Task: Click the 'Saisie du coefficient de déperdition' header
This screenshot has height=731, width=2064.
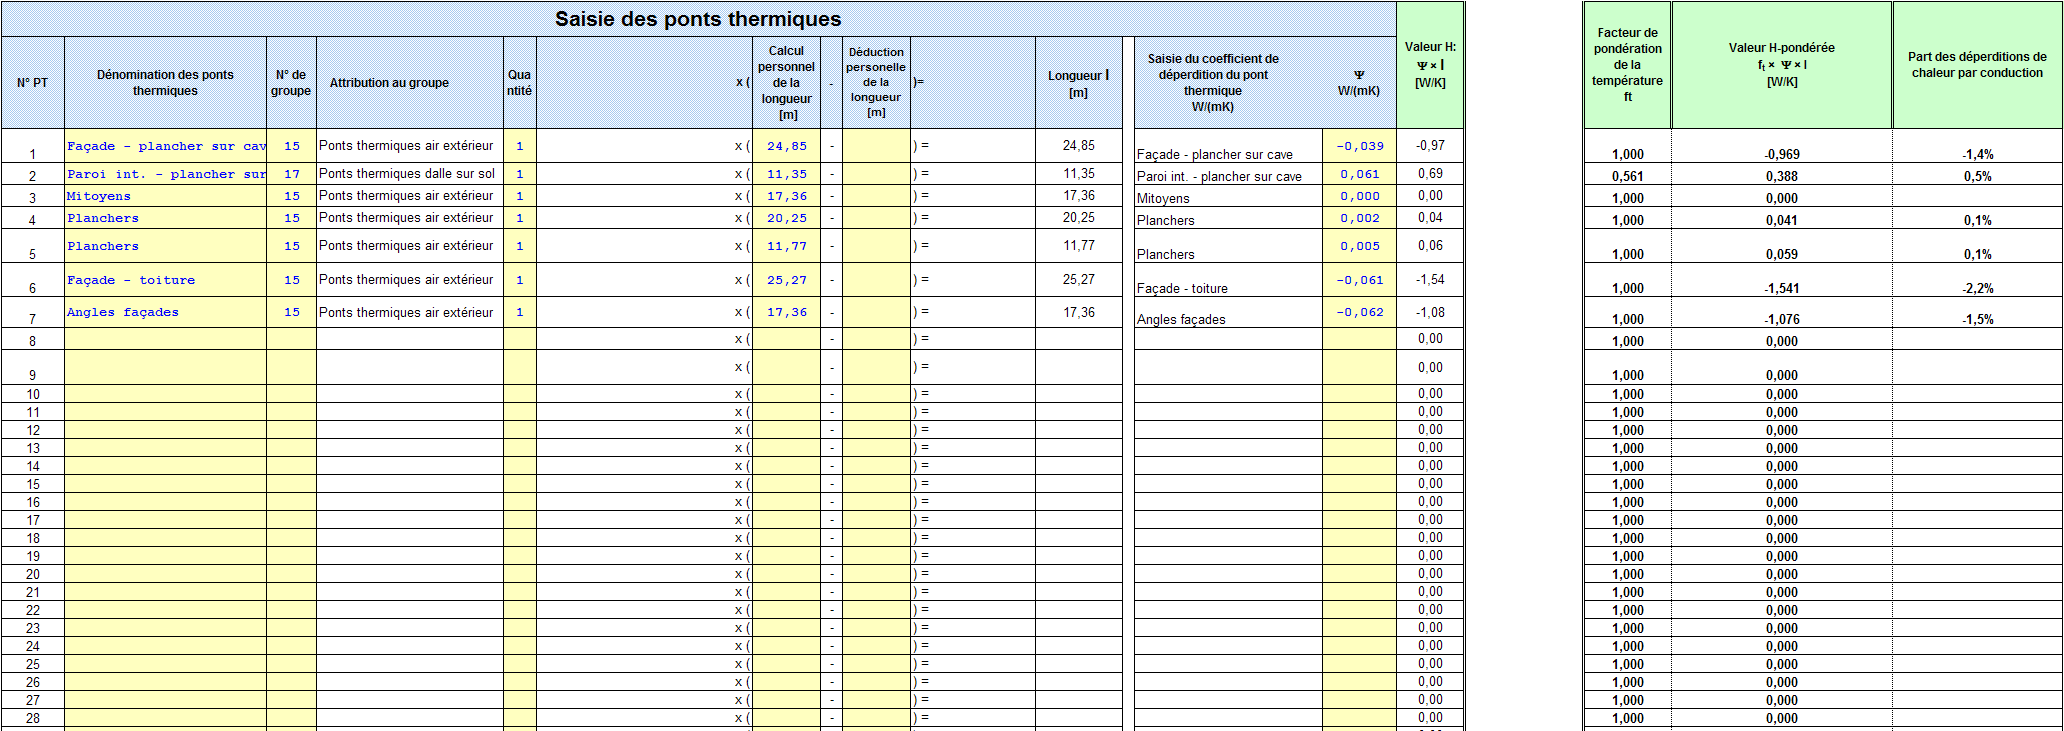Action: click(1213, 83)
